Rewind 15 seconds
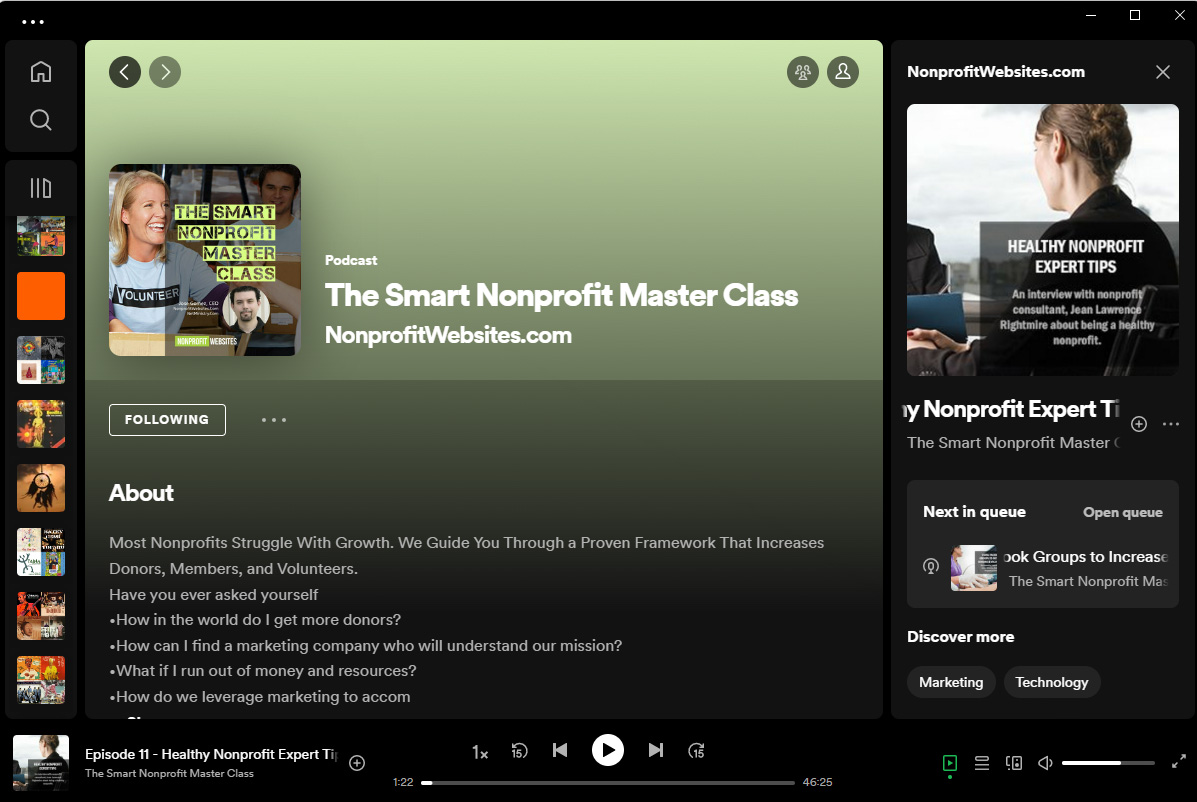 pyautogui.click(x=519, y=751)
